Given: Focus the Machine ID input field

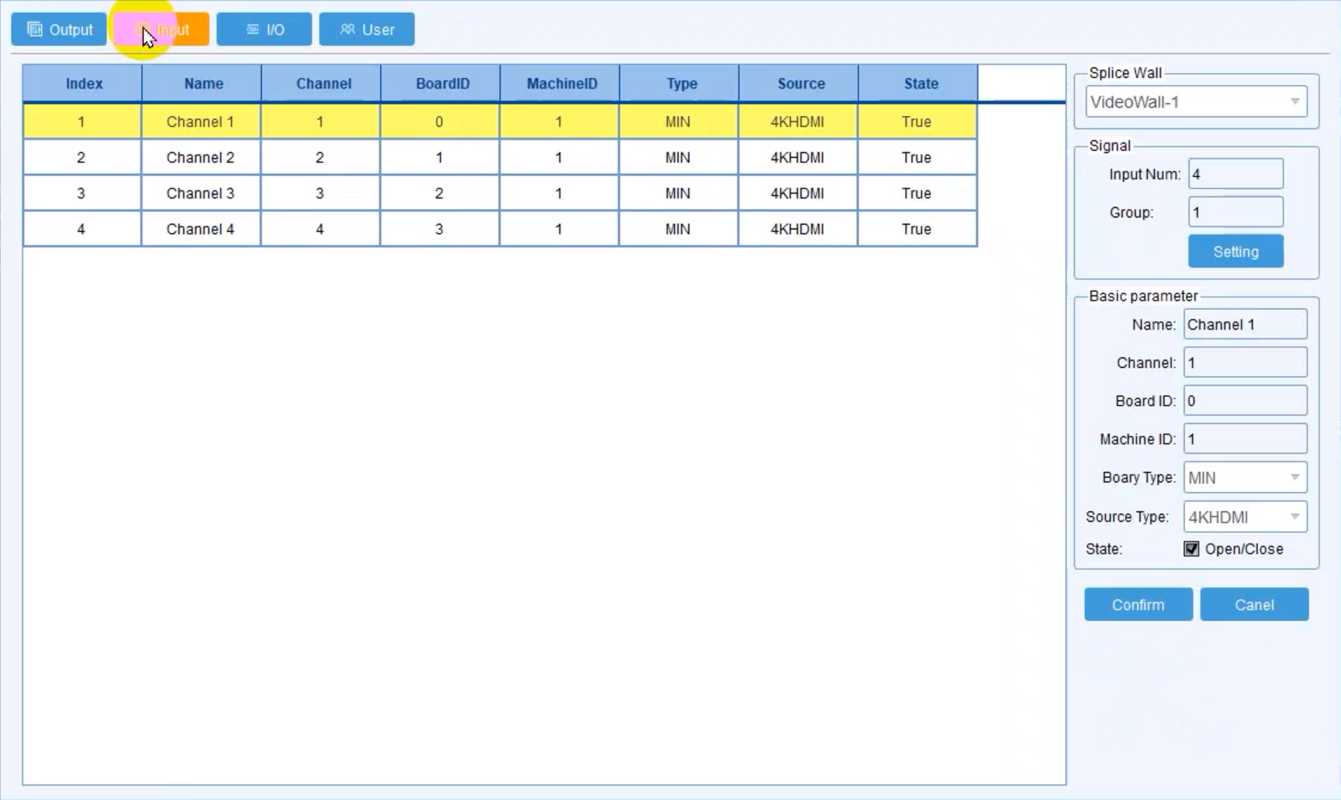Looking at the screenshot, I should pos(1245,439).
